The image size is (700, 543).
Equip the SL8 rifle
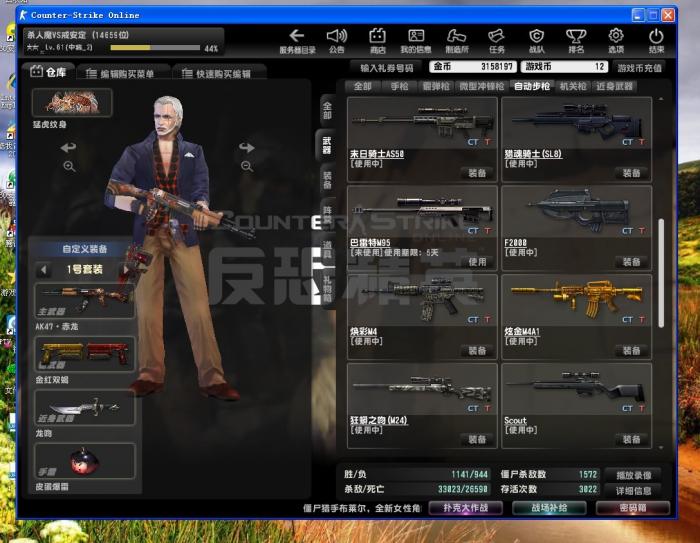tap(631, 173)
